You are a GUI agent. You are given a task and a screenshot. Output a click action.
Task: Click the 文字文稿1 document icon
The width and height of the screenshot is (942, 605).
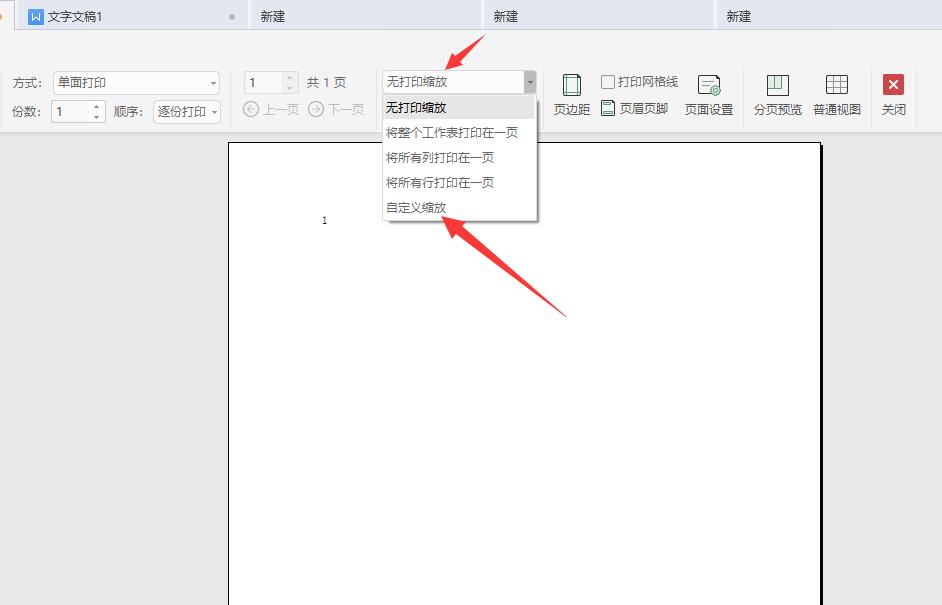(36, 17)
